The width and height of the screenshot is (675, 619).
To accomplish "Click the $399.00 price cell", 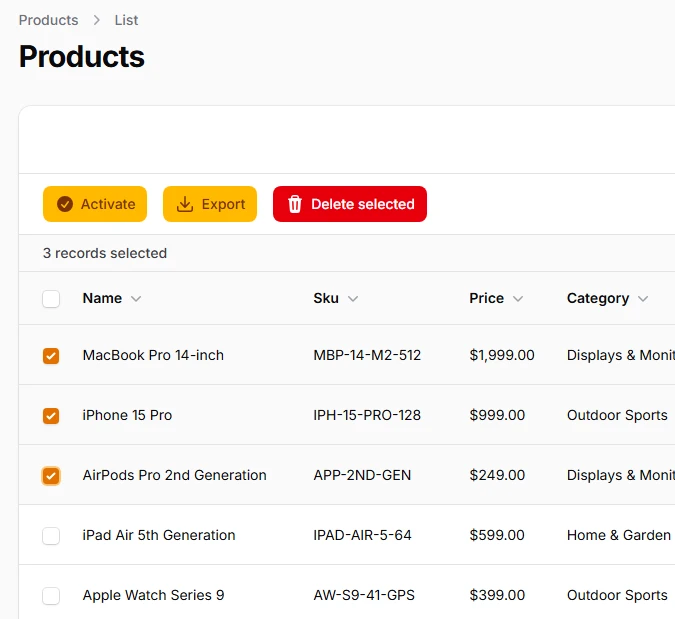I will tap(497, 595).
